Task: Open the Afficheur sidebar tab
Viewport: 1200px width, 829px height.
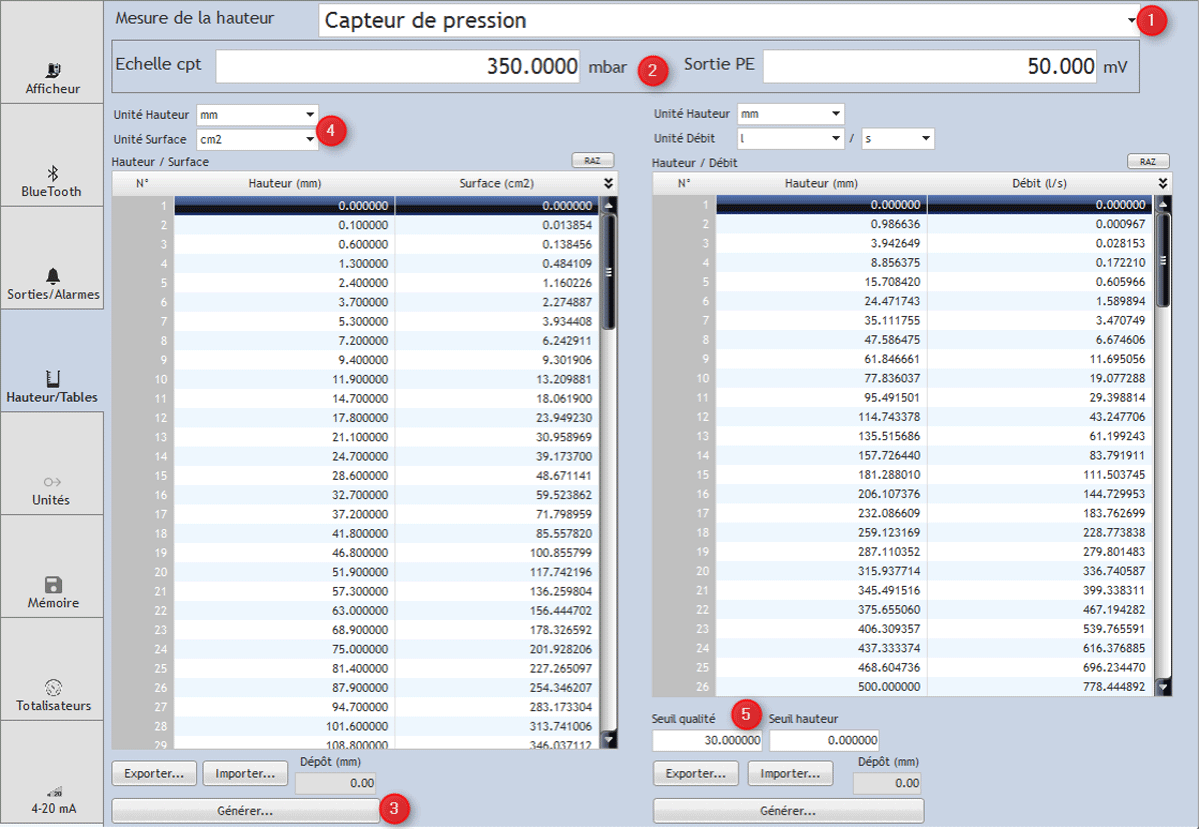Action: pos(52,52)
